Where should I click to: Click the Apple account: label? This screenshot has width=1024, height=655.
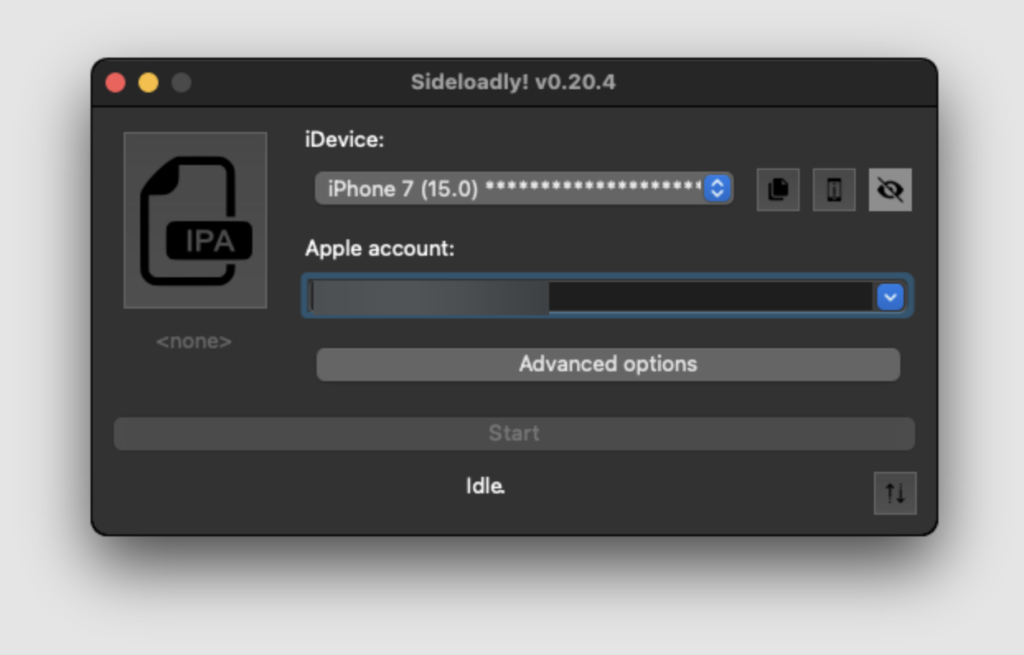(380, 248)
